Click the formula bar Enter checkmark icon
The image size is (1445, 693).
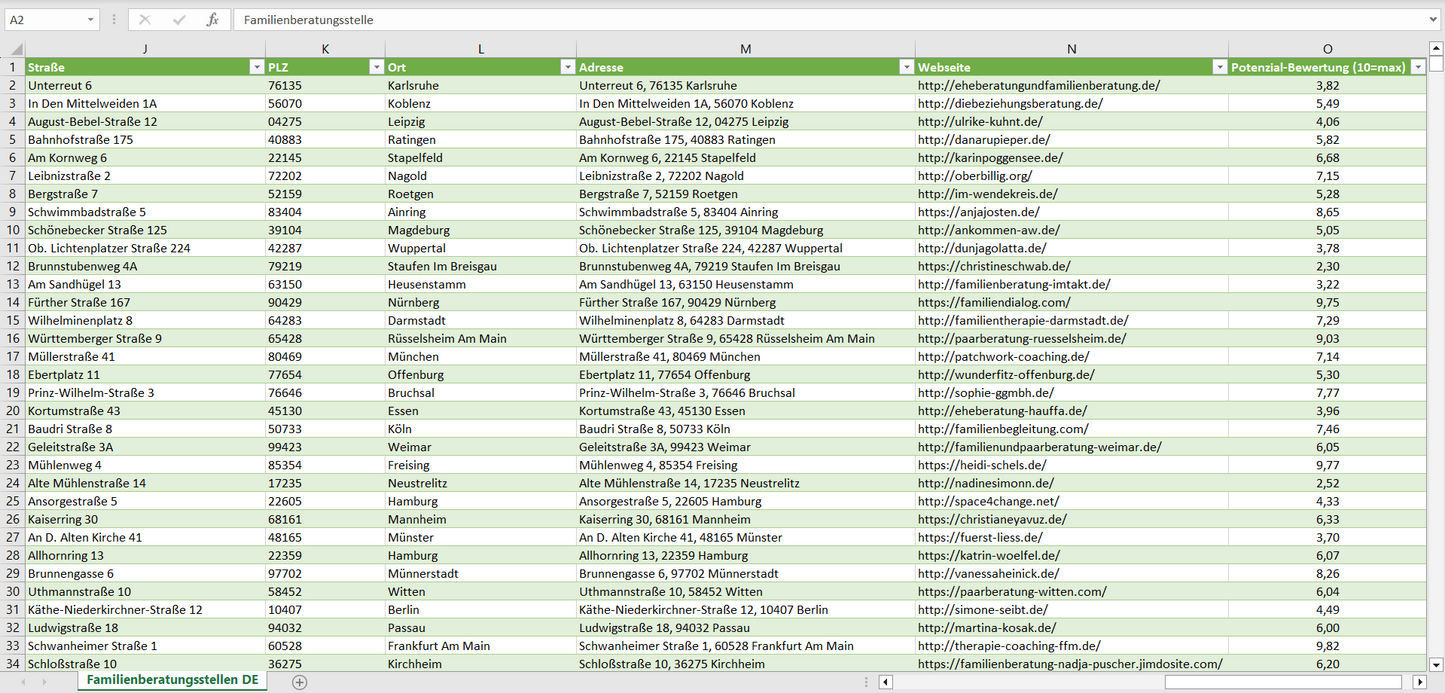click(179, 20)
